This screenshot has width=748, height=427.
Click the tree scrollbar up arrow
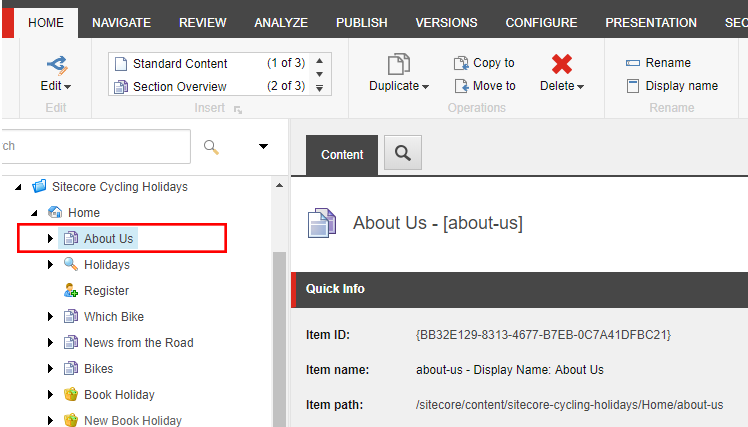click(280, 186)
